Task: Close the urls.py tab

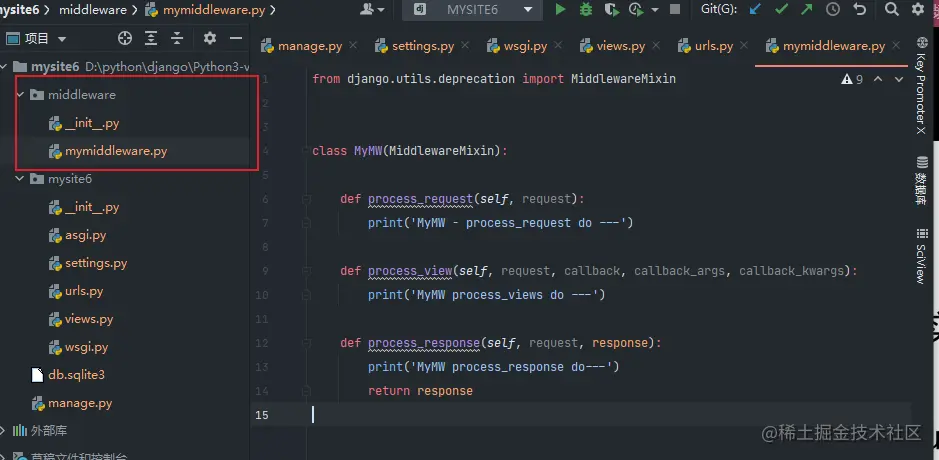Action: pyautogui.click(x=744, y=46)
